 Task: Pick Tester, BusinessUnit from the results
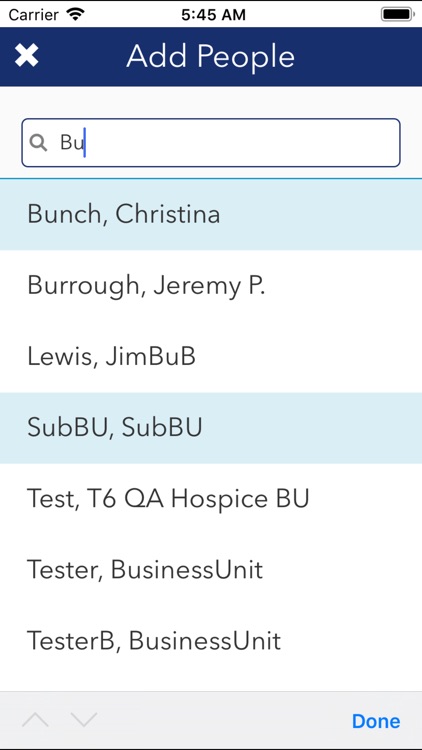211,570
